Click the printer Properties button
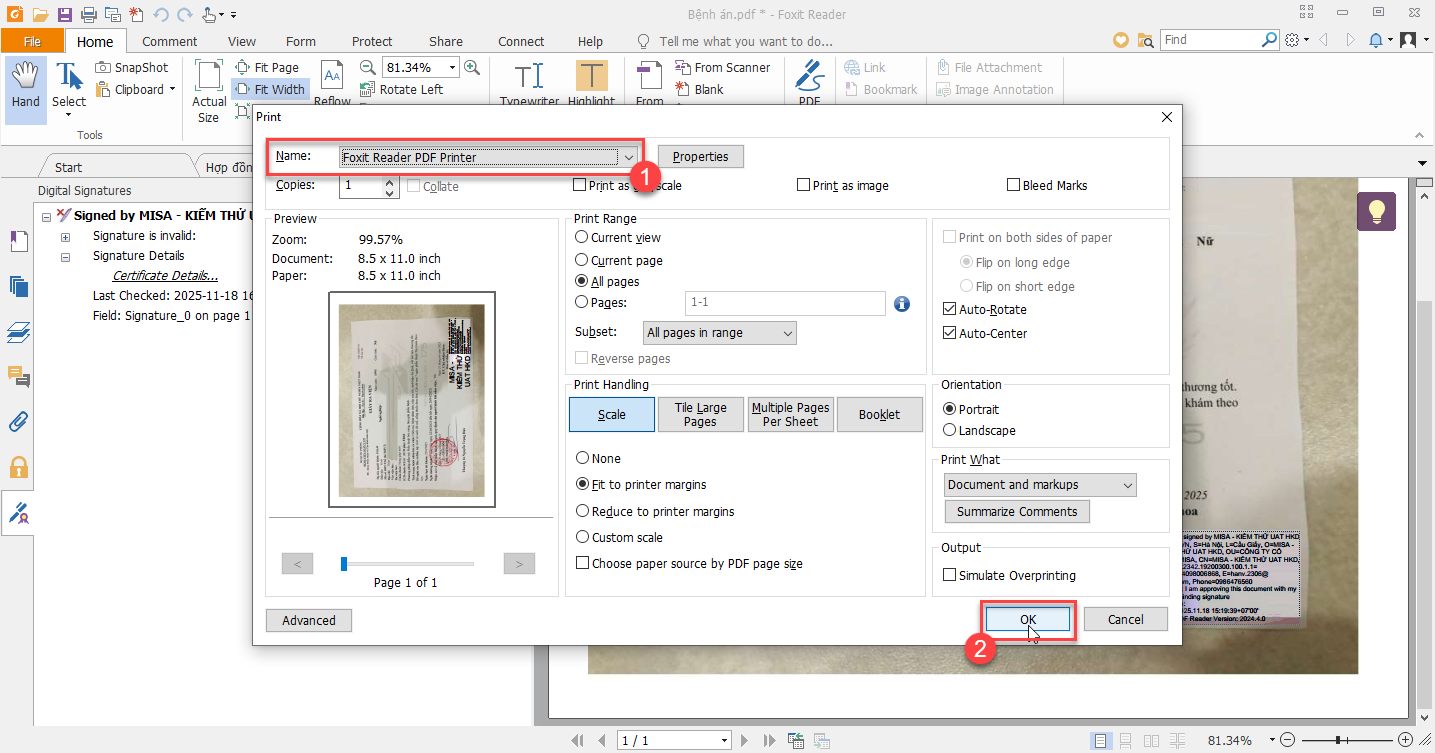The width and height of the screenshot is (1435, 753). (x=700, y=157)
